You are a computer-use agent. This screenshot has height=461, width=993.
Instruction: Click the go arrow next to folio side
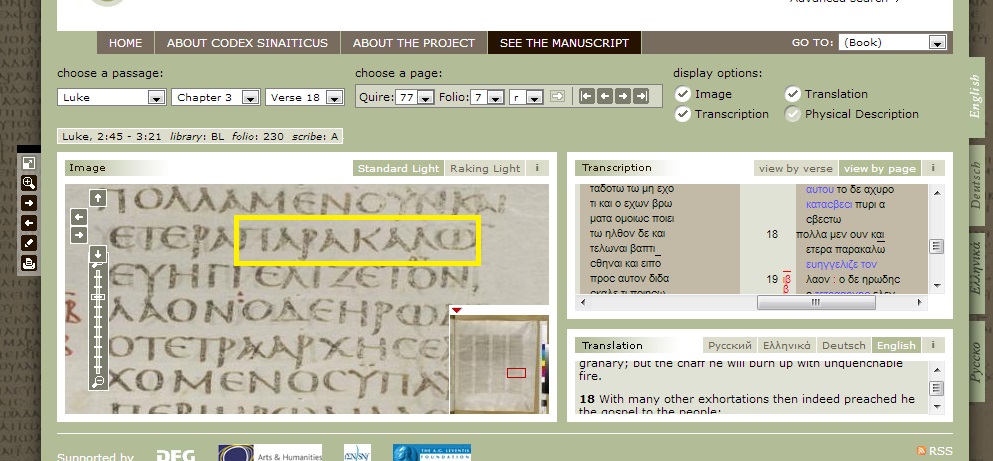[x=557, y=97]
